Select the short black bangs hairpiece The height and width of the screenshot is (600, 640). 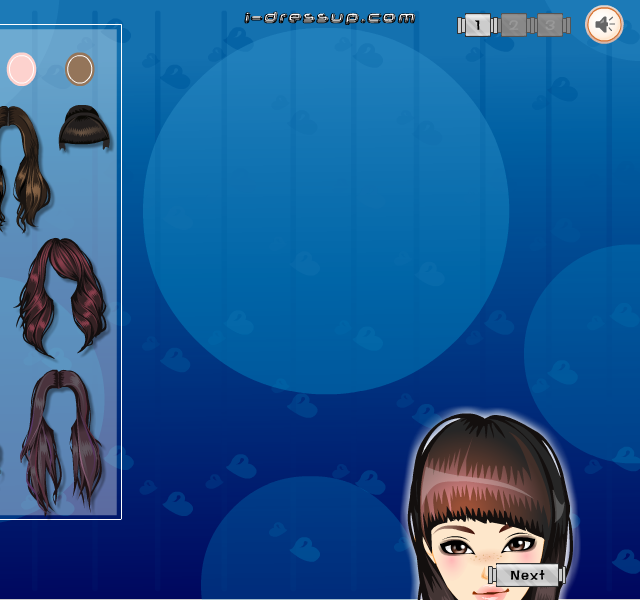pyautogui.click(x=84, y=127)
